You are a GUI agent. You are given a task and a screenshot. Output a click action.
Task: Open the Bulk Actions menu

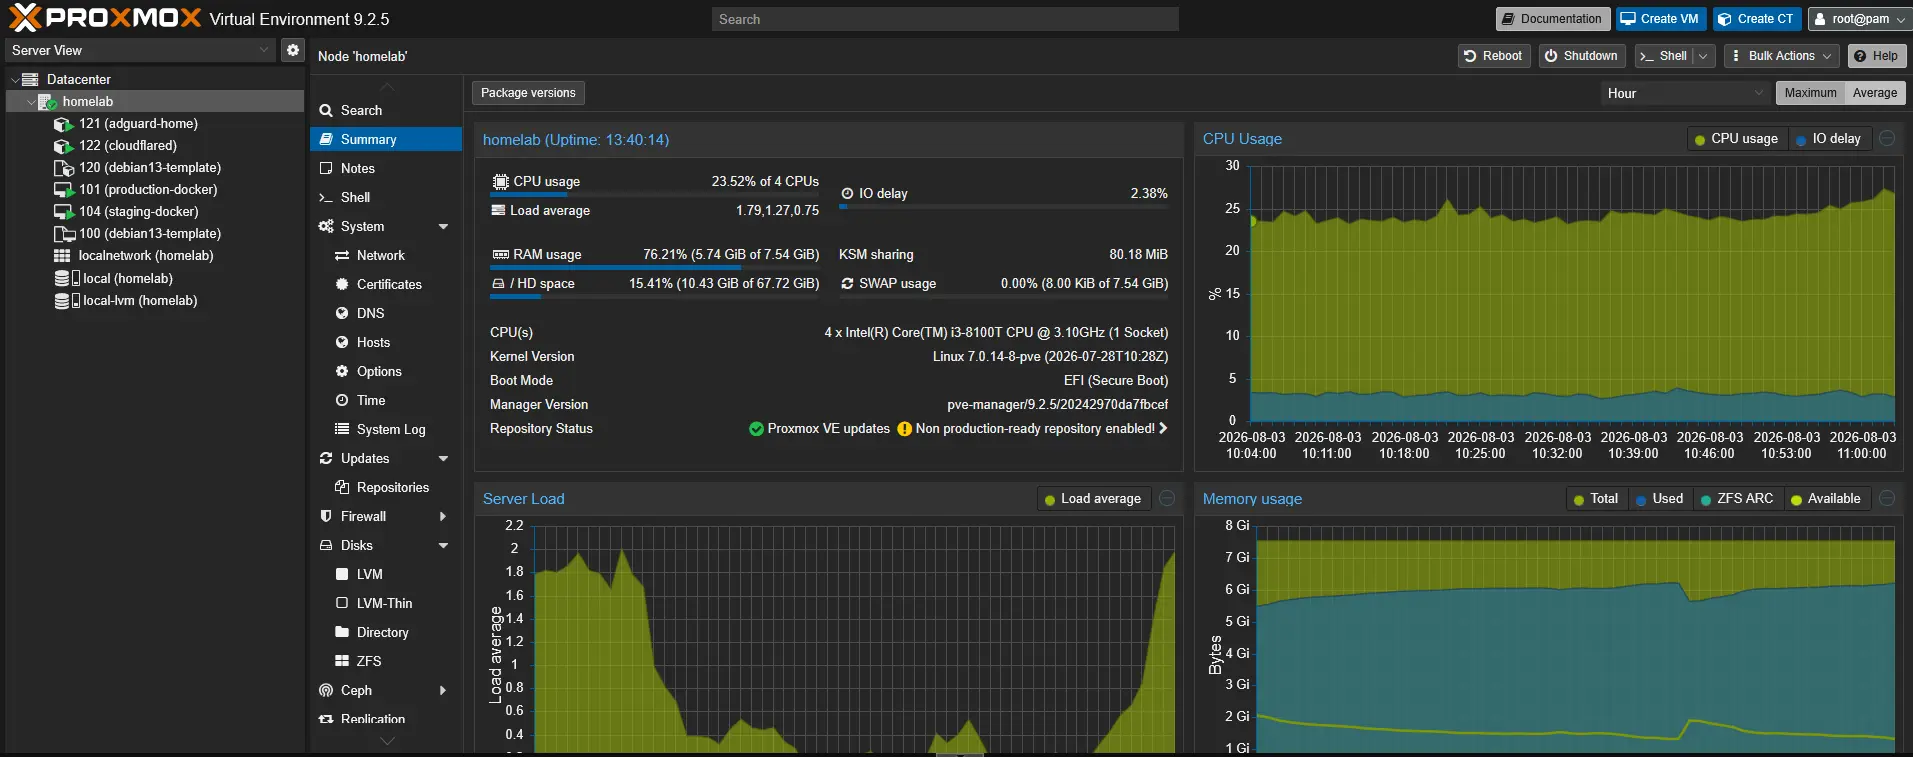(1782, 56)
